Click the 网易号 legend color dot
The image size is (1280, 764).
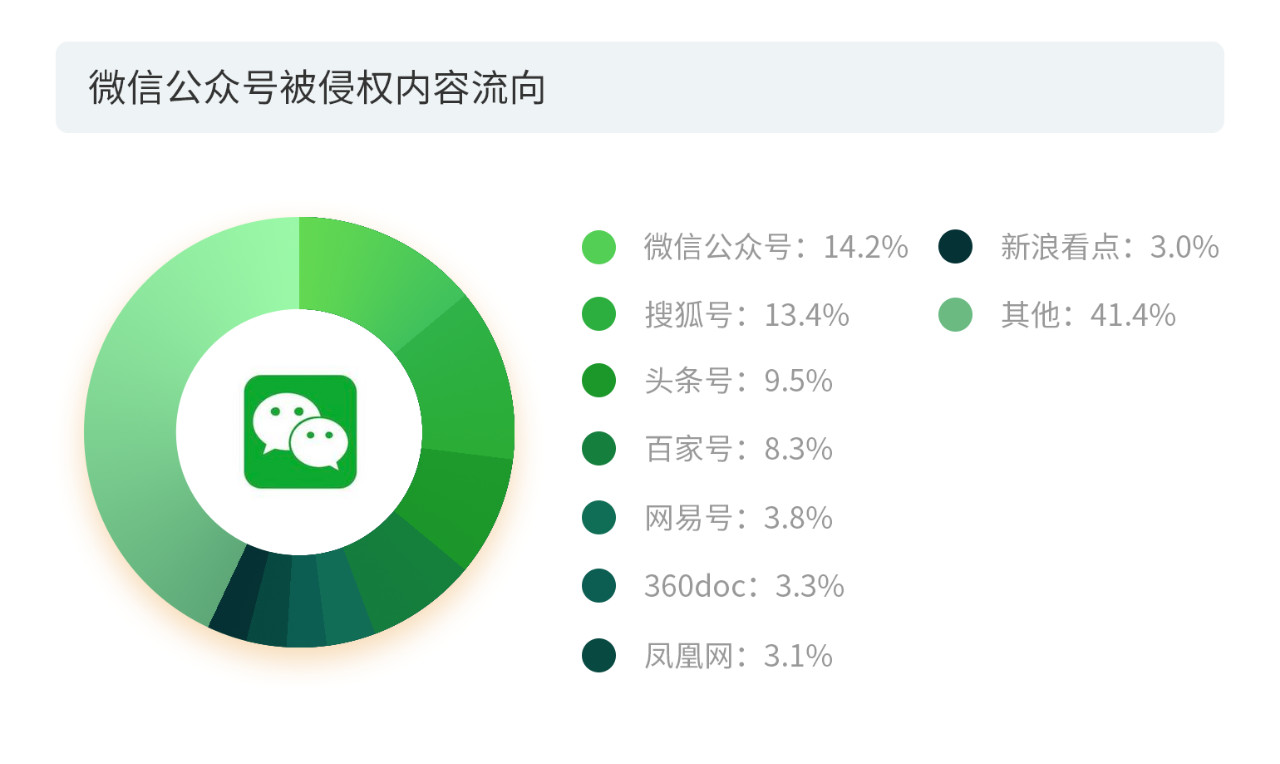point(599,518)
